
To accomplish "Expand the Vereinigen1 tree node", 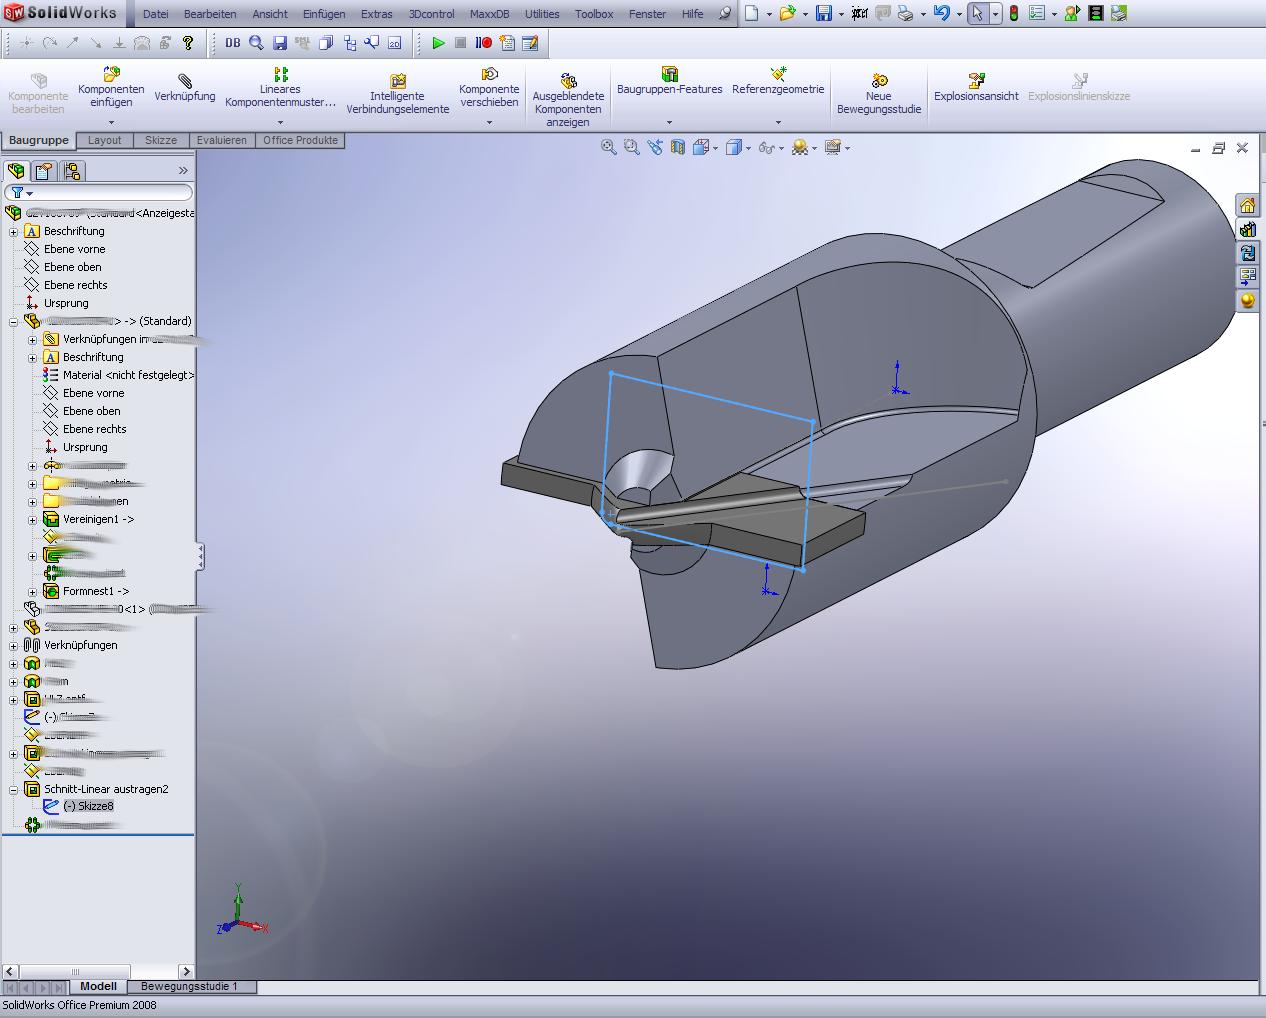I will (x=32, y=520).
